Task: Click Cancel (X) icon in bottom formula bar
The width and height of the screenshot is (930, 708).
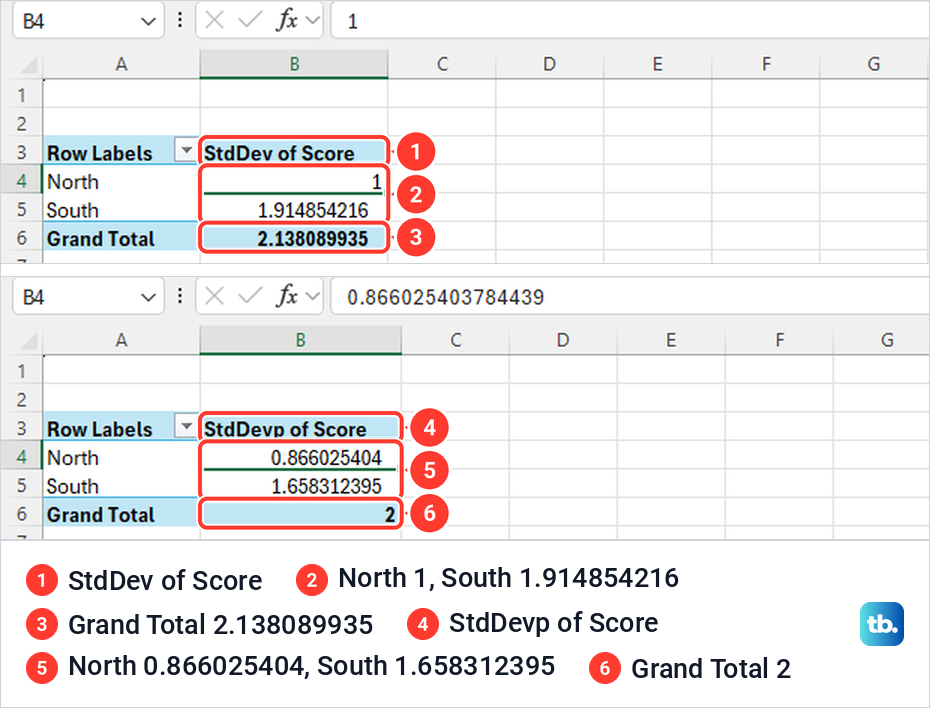Action: click(214, 296)
